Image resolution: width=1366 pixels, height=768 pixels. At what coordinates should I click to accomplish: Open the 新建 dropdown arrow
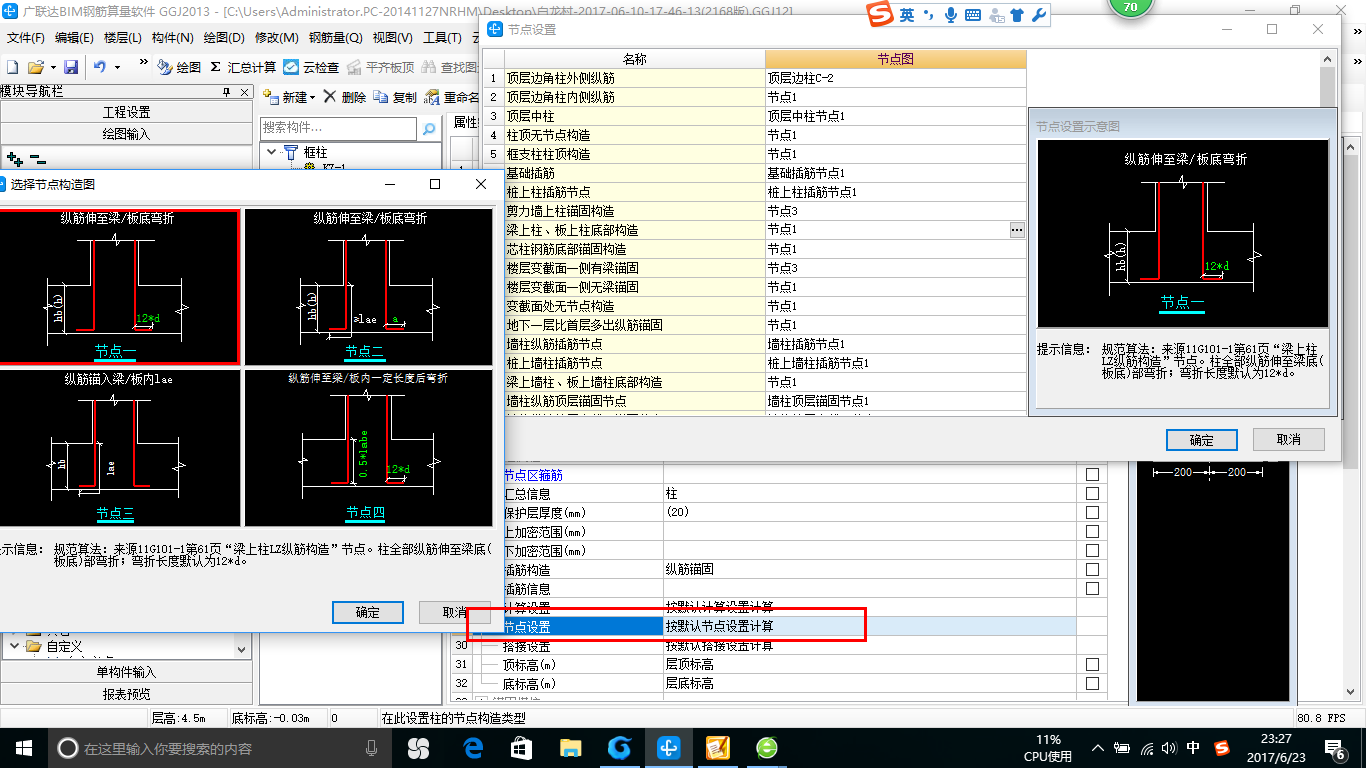313,97
